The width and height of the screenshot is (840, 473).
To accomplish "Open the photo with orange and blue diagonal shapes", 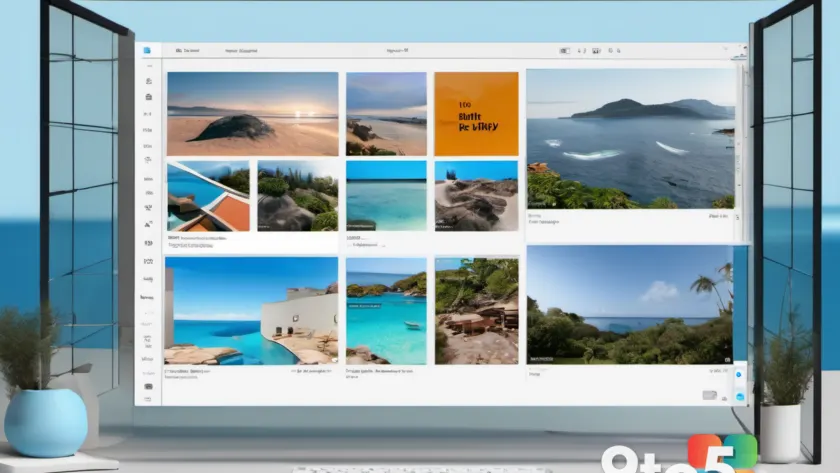I will tap(208, 196).
